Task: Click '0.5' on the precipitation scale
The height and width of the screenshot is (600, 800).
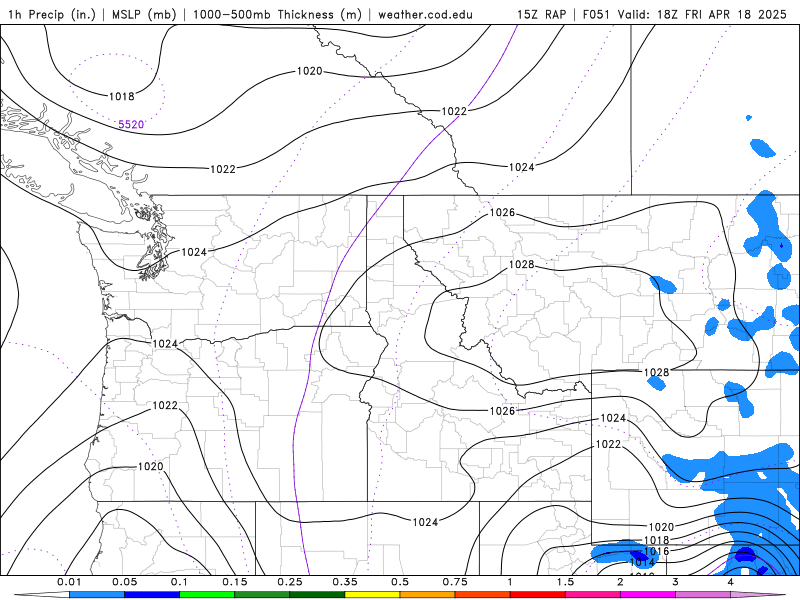Action: 400,582
